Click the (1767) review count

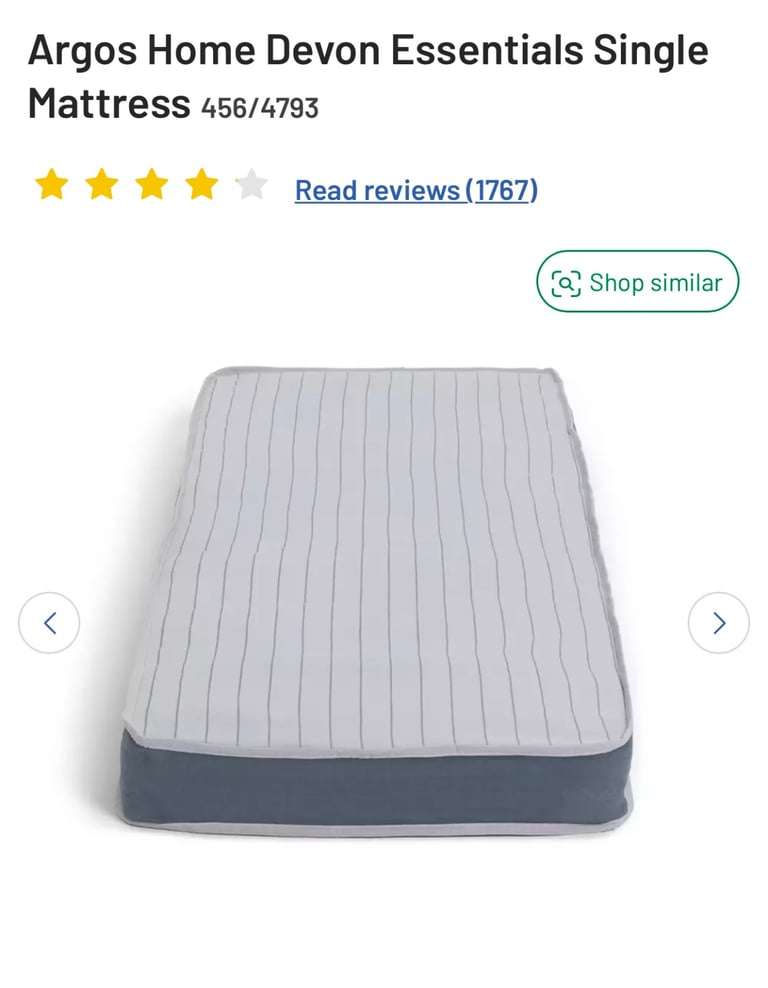tap(502, 190)
